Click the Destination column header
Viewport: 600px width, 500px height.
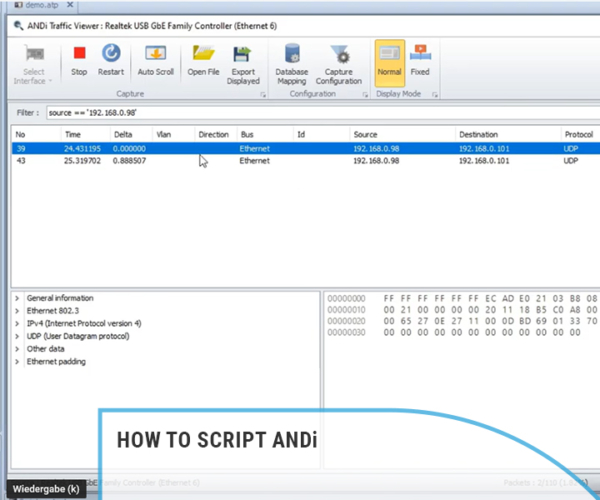pyautogui.click(x=478, y=134)
